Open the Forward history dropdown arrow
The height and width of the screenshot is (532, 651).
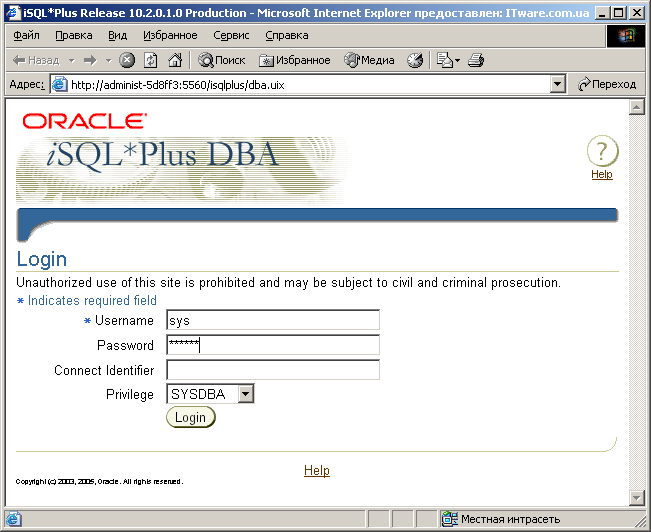point(109,61)
